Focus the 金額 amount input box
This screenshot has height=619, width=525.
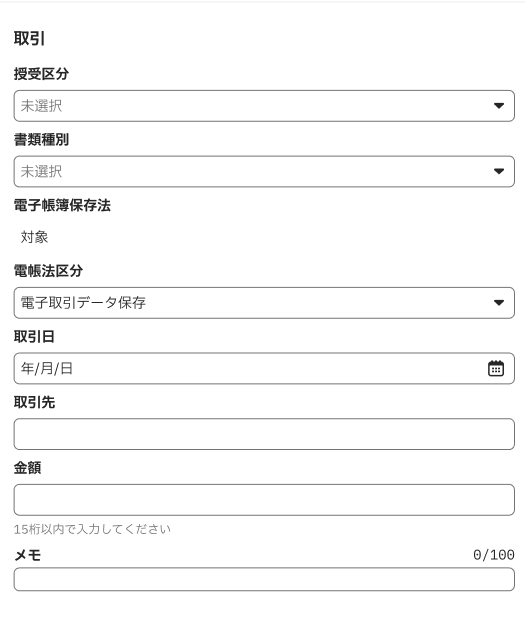pos(264,500)
